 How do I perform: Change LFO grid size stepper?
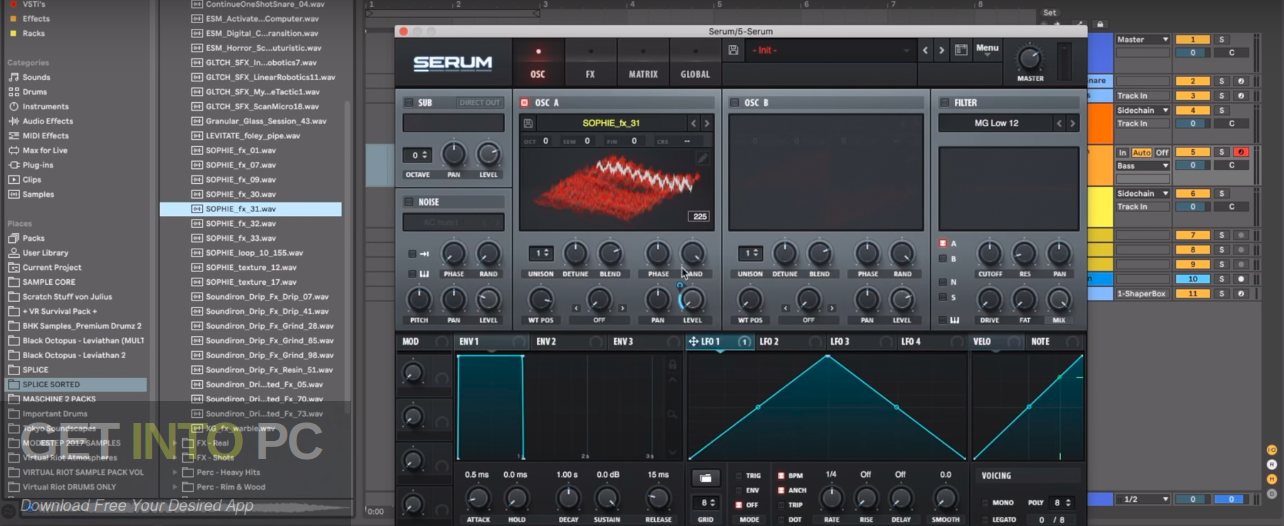coord(706,503)
